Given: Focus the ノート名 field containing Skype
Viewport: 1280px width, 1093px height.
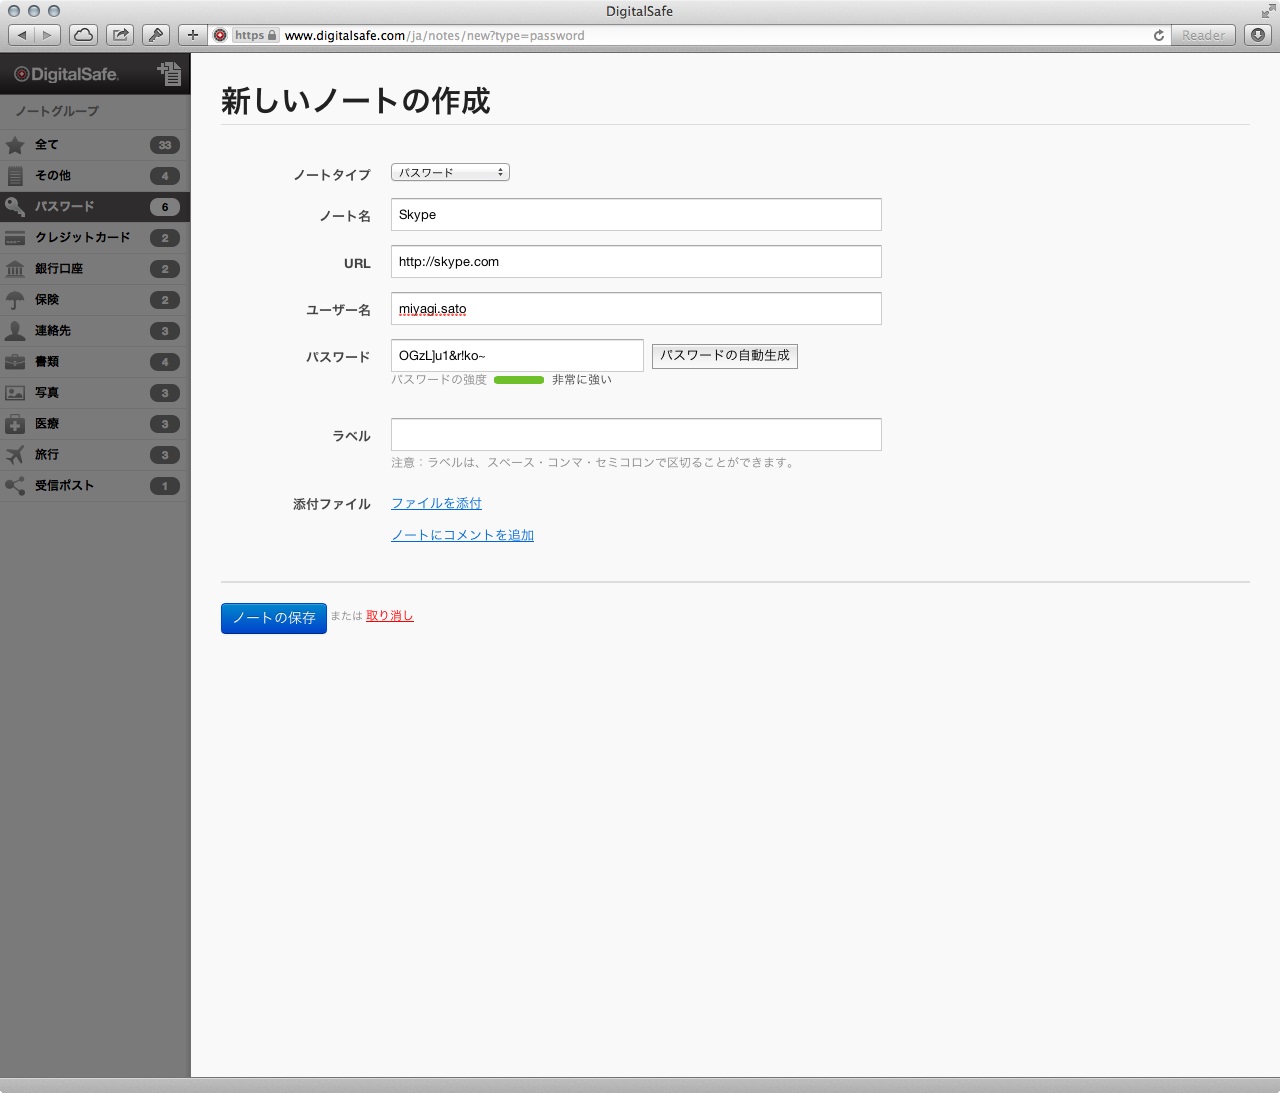Looking at the screenshot, I should pyautogui.click(x=636, y=215).
